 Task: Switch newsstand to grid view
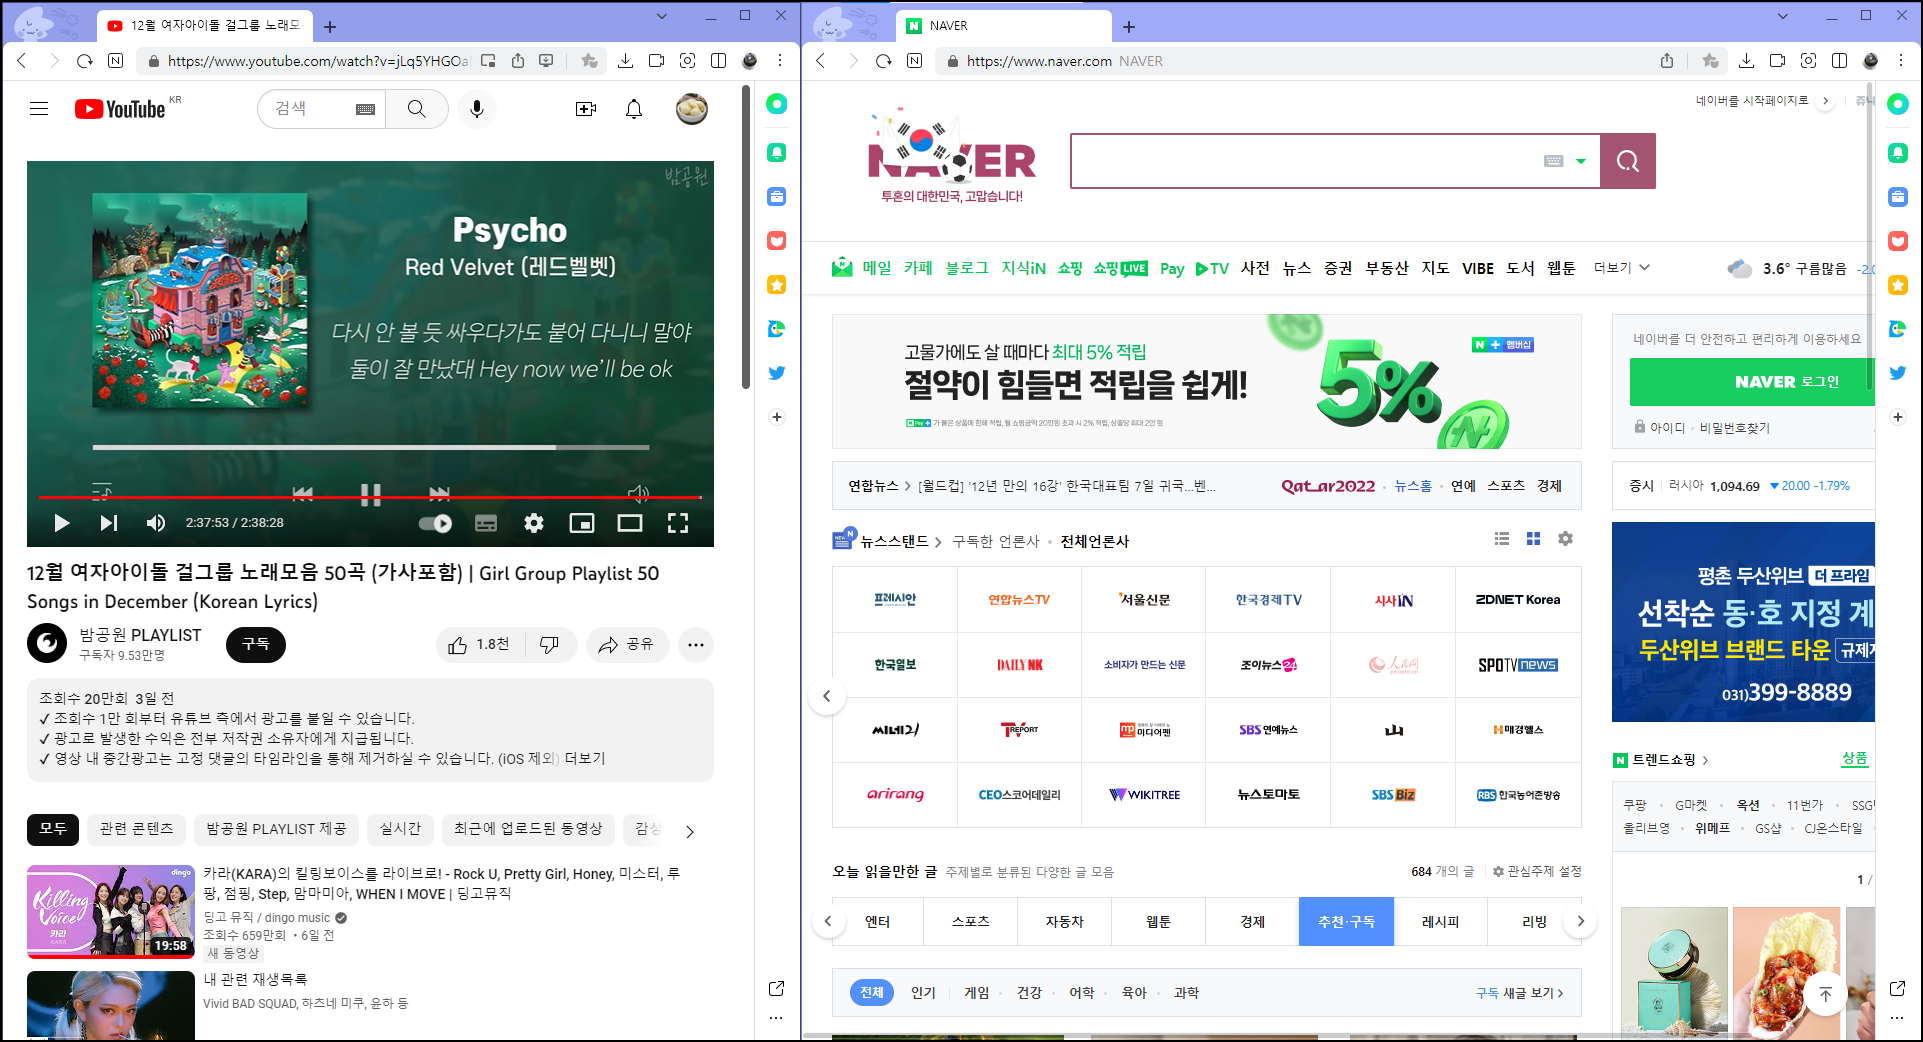tap(1534, 539)
